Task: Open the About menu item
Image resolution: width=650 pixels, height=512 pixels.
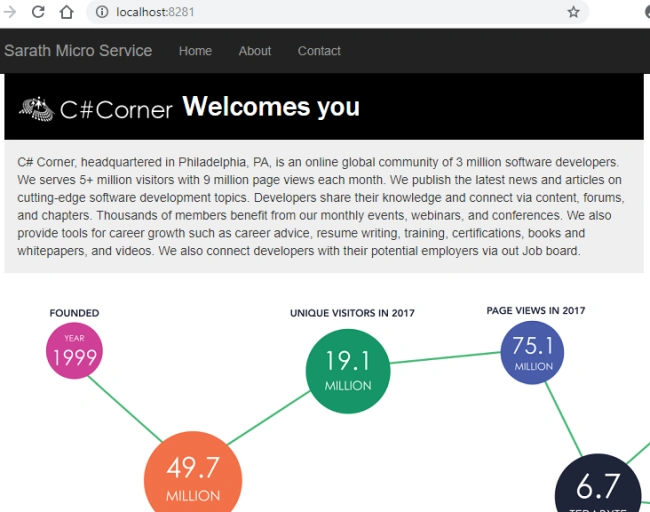Action: pyautogui.click(x=255, y=51)
